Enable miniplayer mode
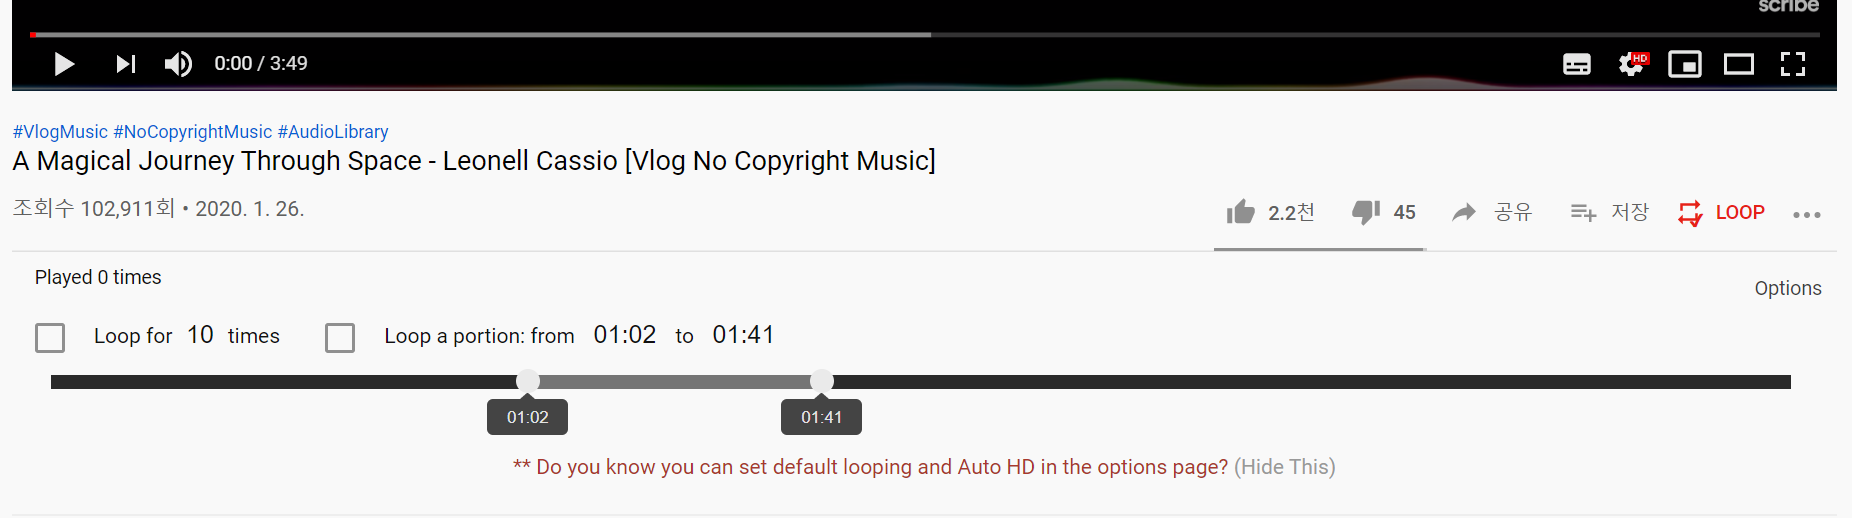Image resolution: width=1852 pixels, height=518 pixels. tap(1685, 64)
